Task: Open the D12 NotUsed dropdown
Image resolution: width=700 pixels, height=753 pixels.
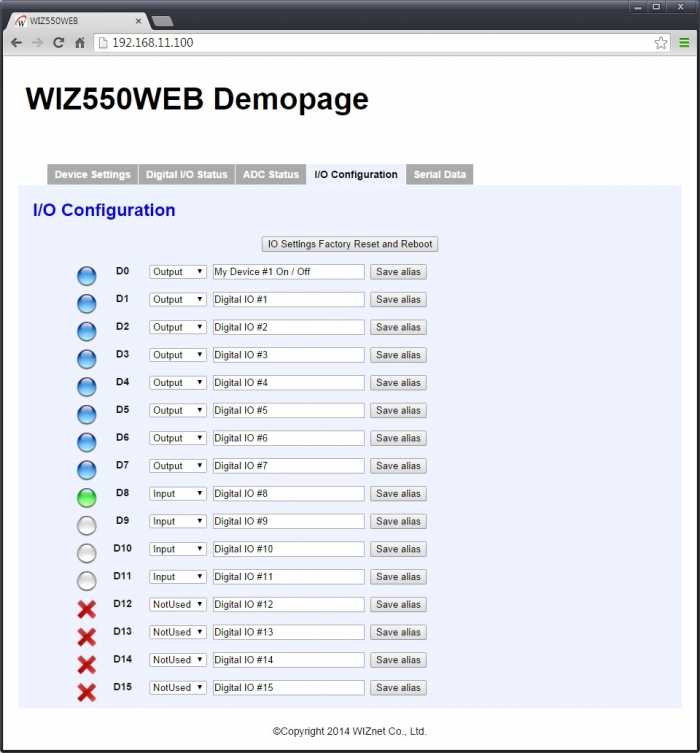Action: [x=178, y=605]
